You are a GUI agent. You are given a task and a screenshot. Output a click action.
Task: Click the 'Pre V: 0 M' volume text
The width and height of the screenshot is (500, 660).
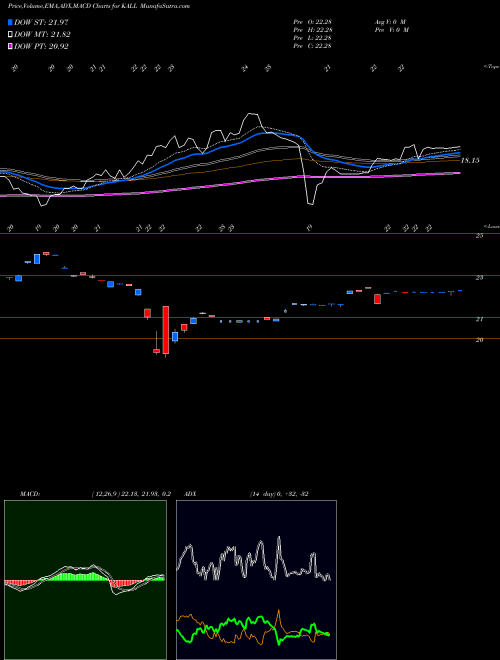pyautogui.click(x=391, y=30)
